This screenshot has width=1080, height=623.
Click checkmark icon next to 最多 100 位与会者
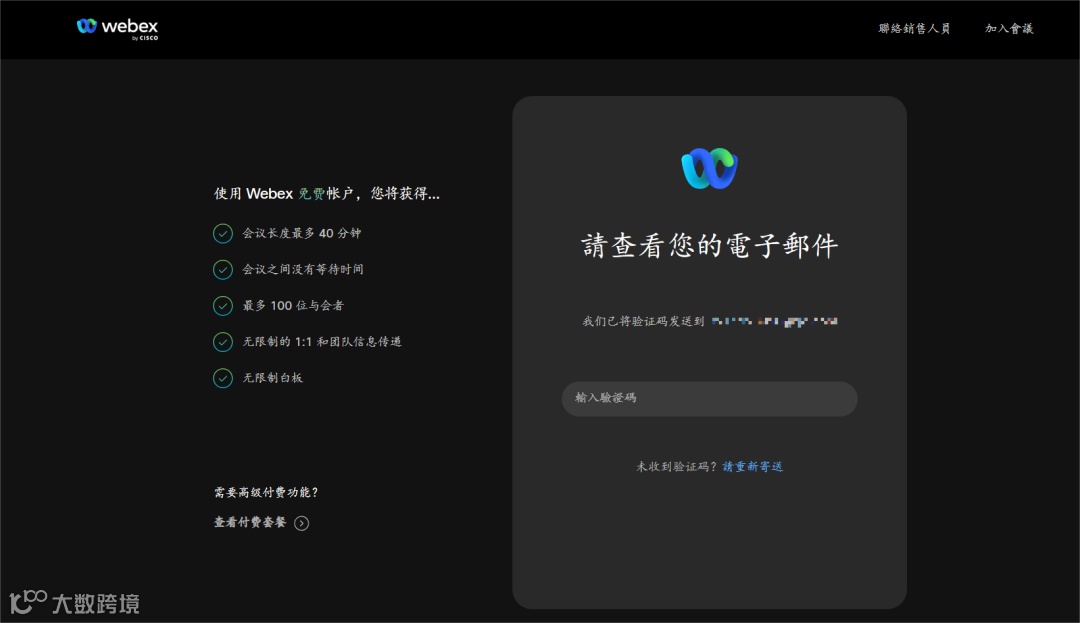point(222,306)
